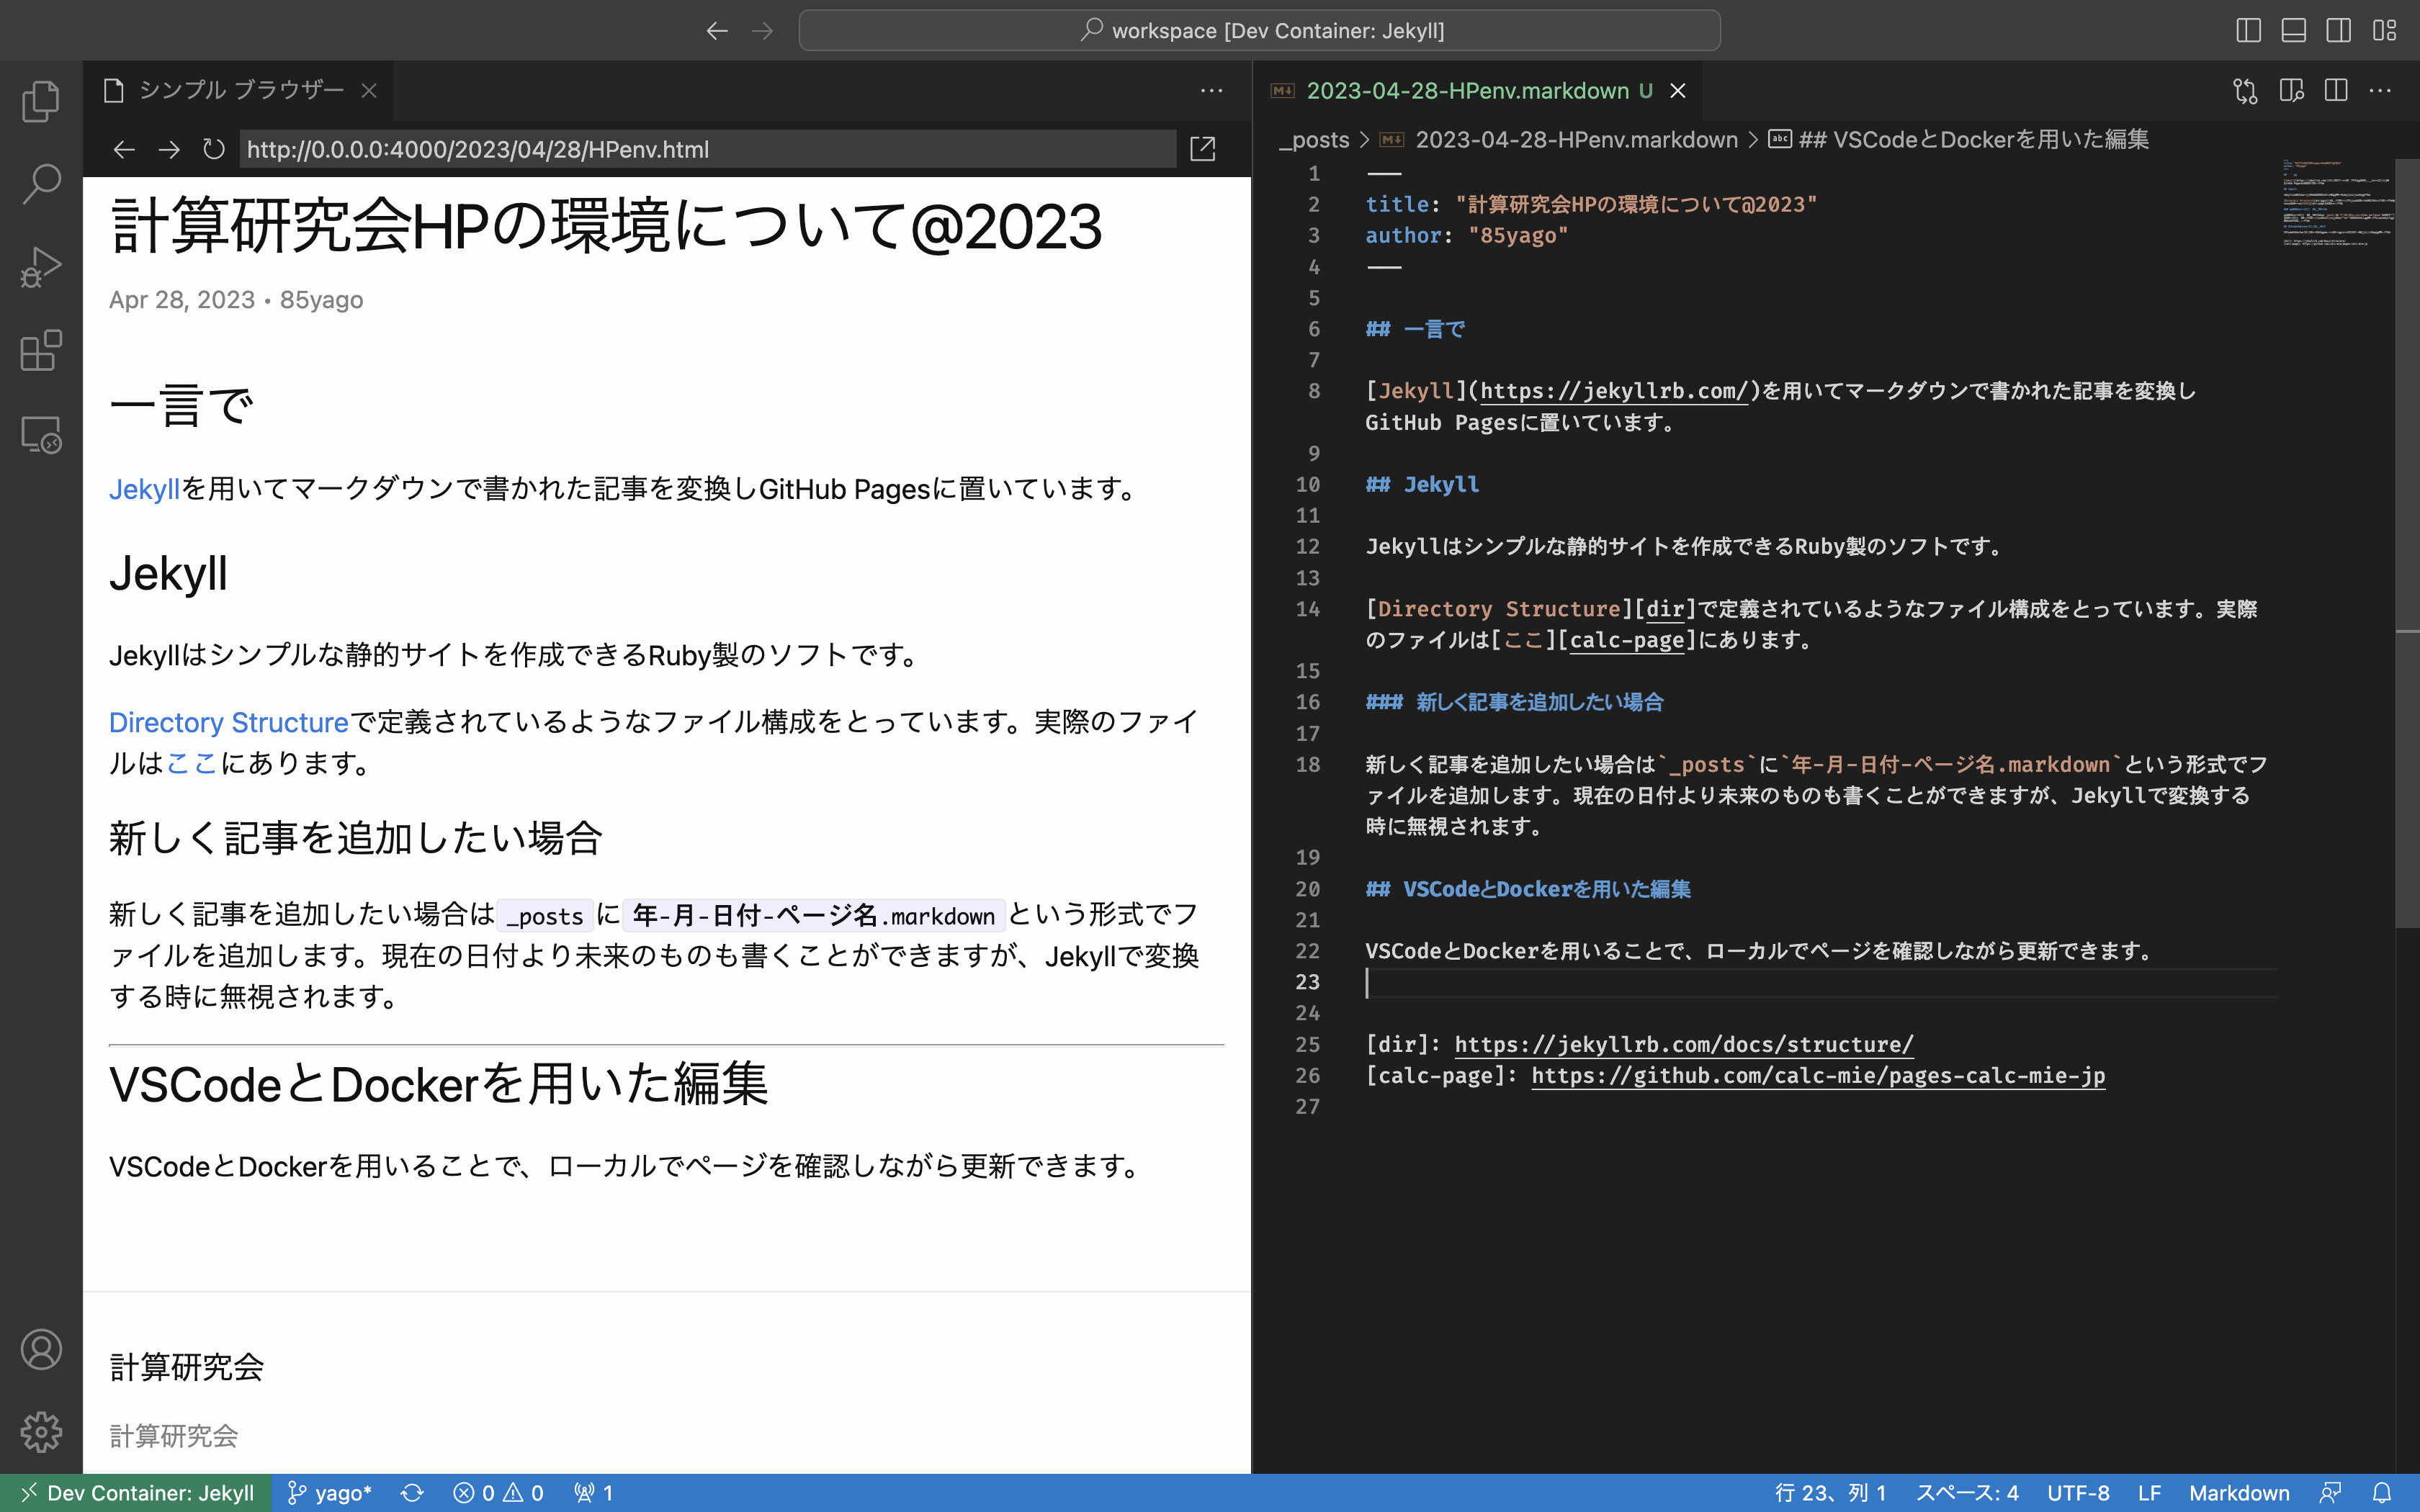Open Simple Browser more actions menu

1211,91
